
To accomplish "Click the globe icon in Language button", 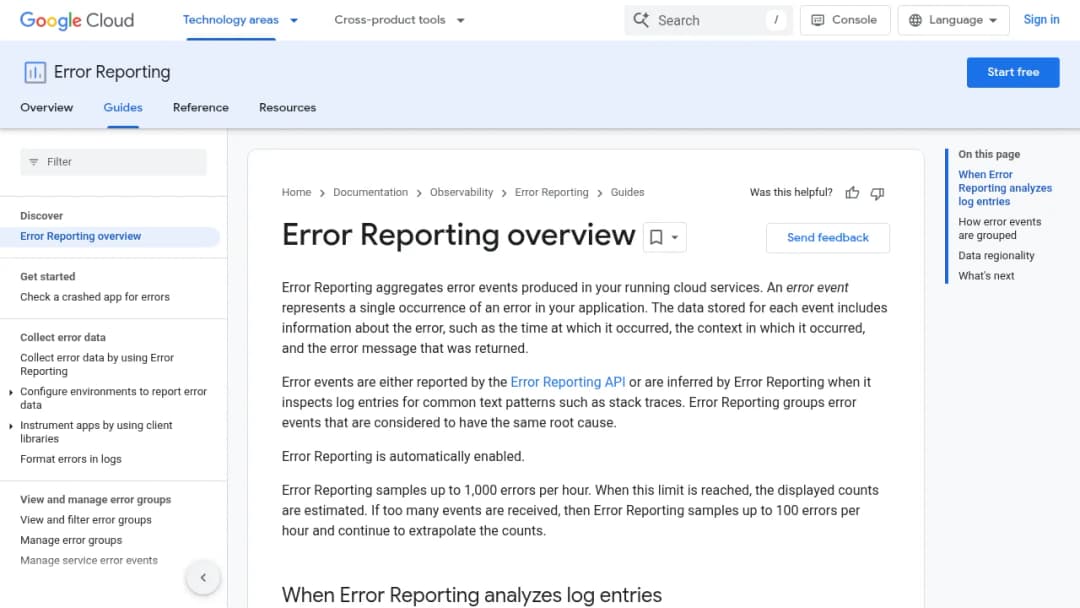I will 915,20.
